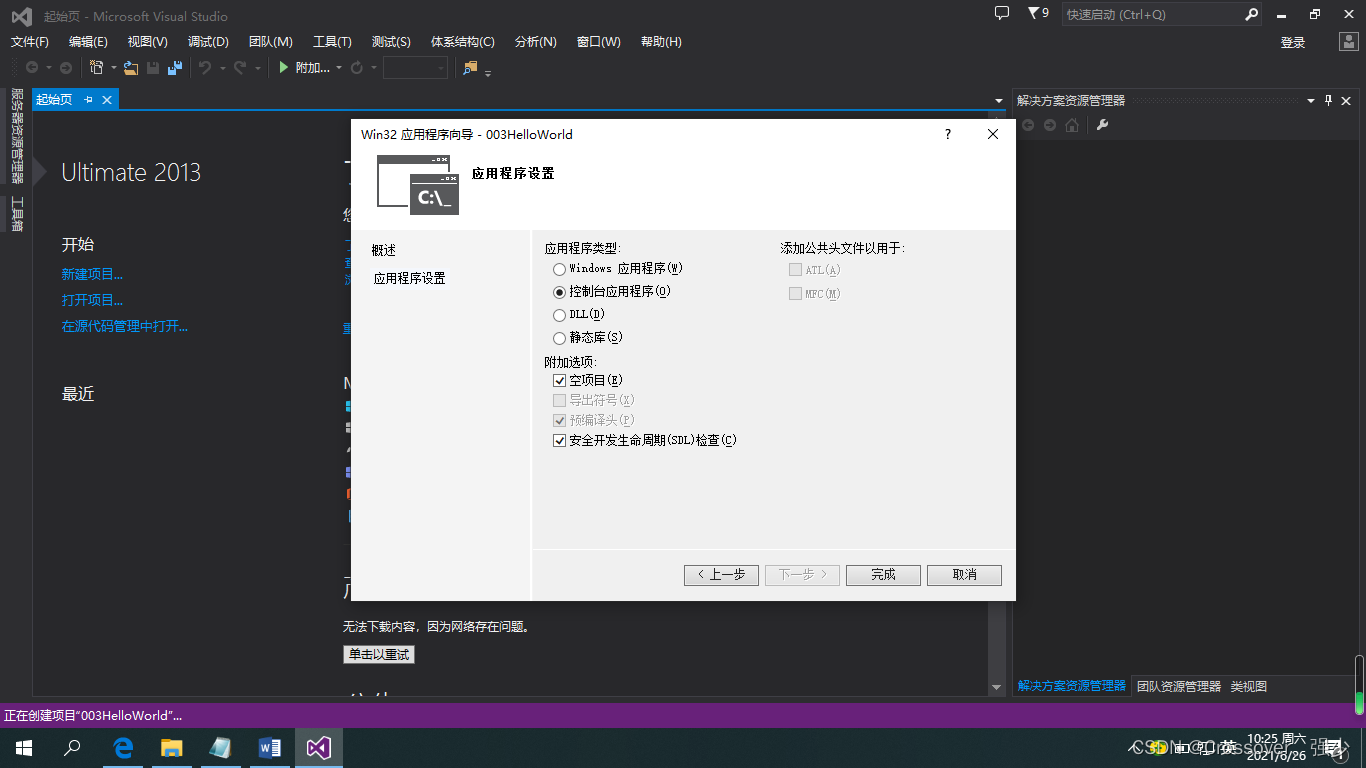Toggle the ATL(A) checkbox
The width and height of the screenshot is (1366, 768).
[795, 270]
